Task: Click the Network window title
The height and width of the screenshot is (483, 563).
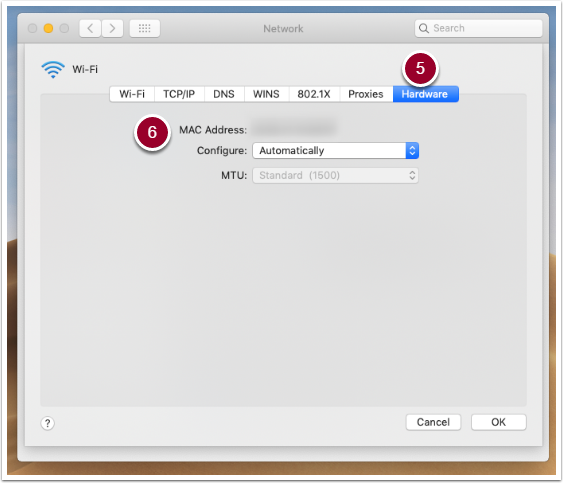Action: [283, 28]
